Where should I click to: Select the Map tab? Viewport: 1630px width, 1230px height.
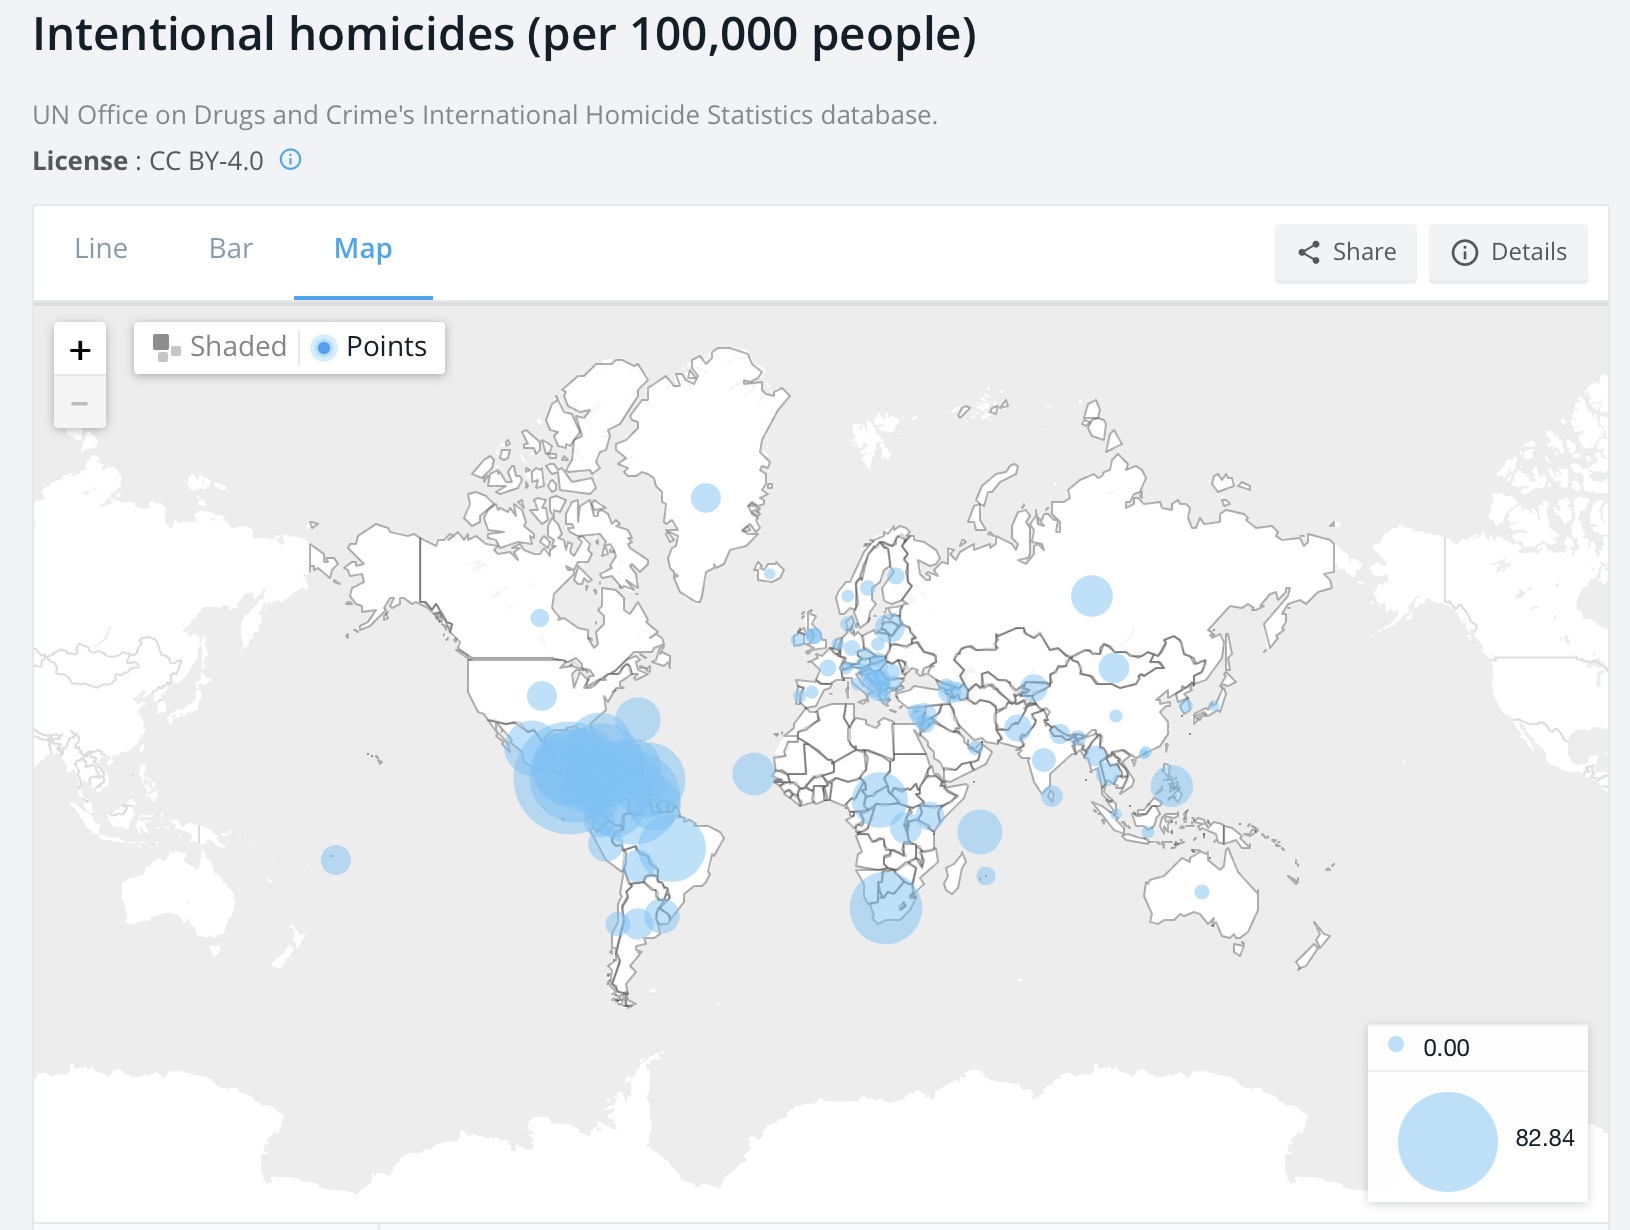(363, 249)
